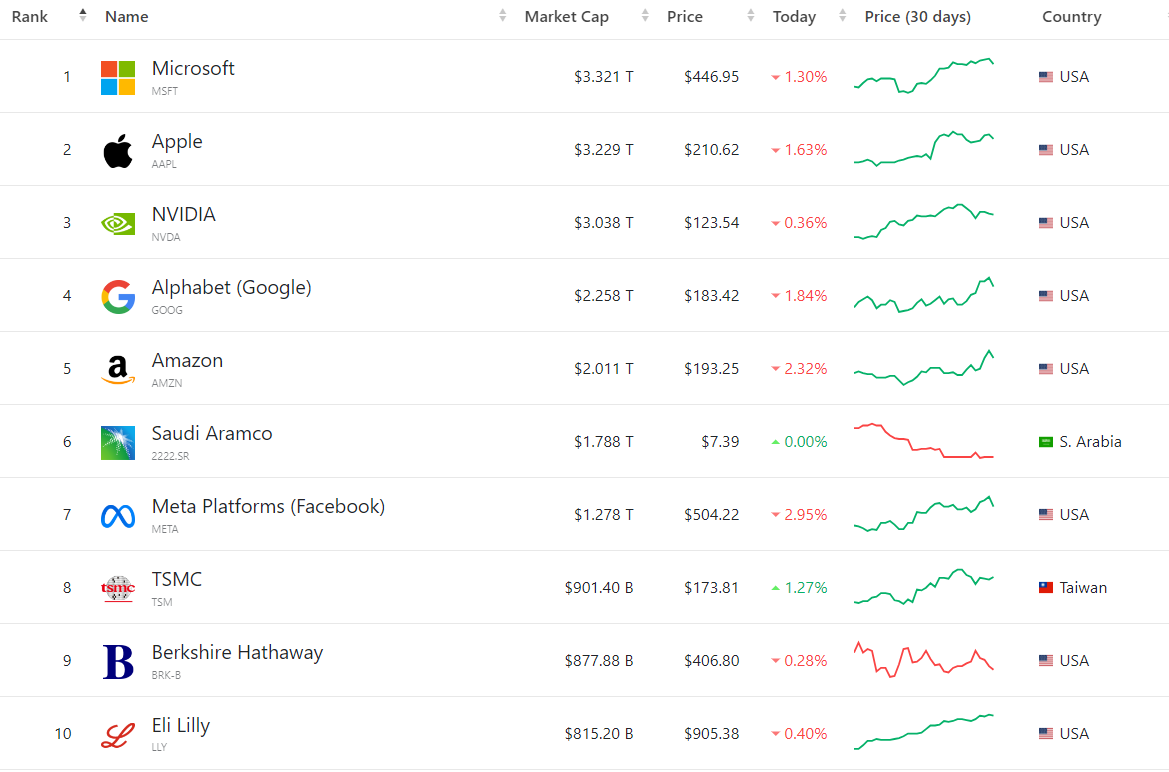
Task: Click the Saudi Aramco logo icon
Action: (x=118, y=442)
